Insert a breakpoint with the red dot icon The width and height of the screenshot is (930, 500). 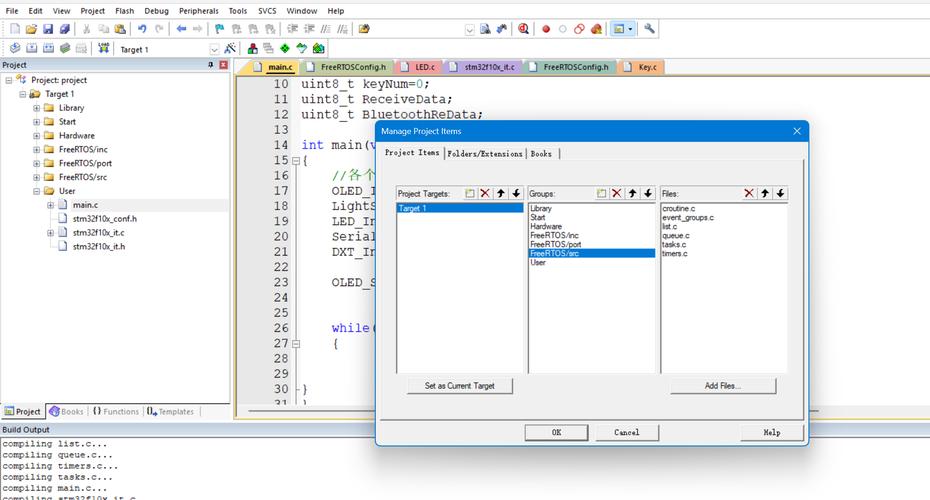546,28
